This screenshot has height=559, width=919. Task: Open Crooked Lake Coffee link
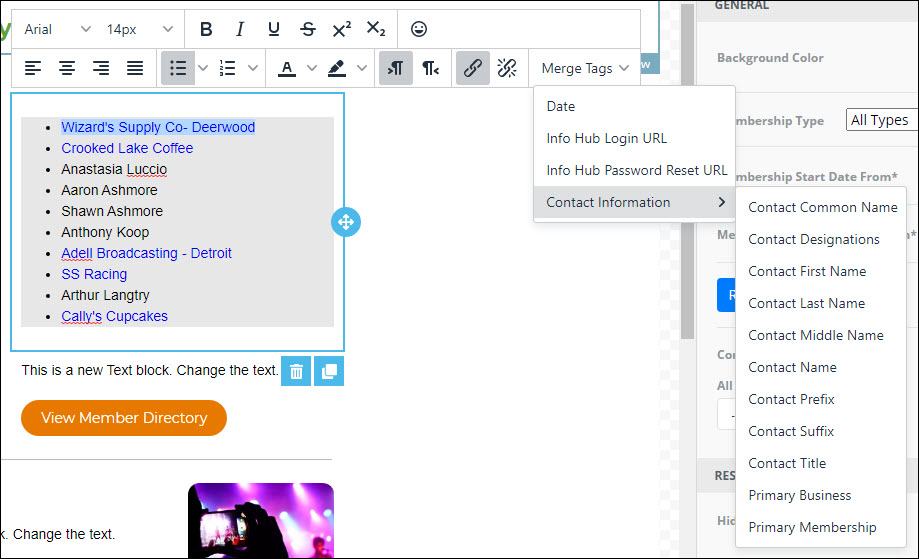[127, 148]
